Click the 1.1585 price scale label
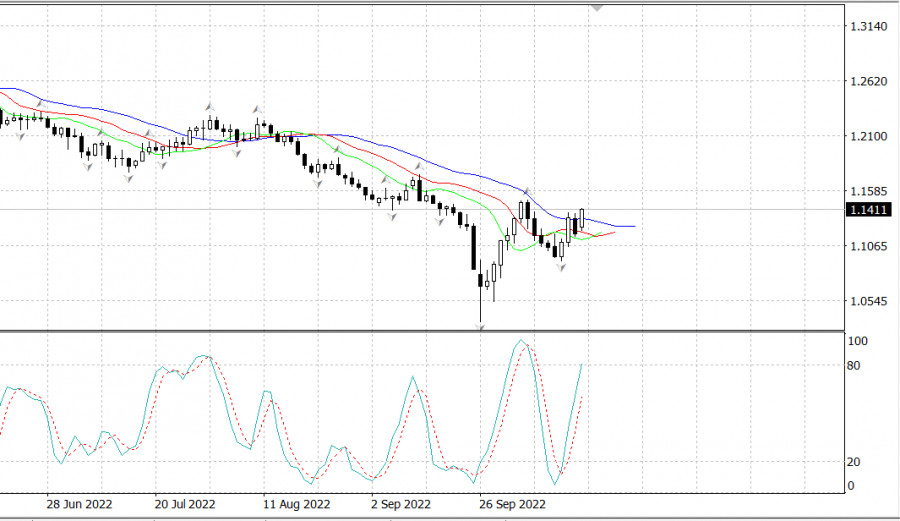The width and height of the screenshot is (900, 521). click(867, 191)
